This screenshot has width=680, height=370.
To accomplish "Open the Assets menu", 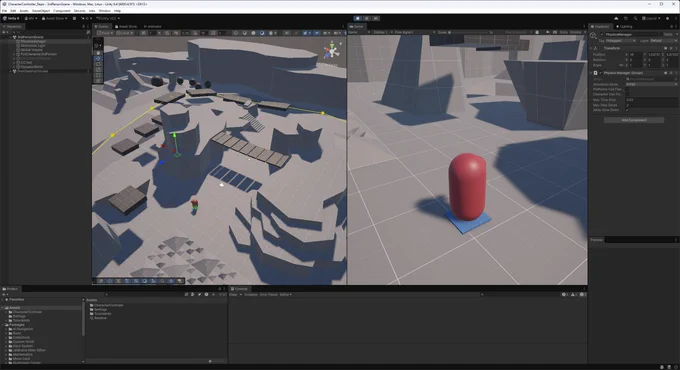I will point(24,10).
